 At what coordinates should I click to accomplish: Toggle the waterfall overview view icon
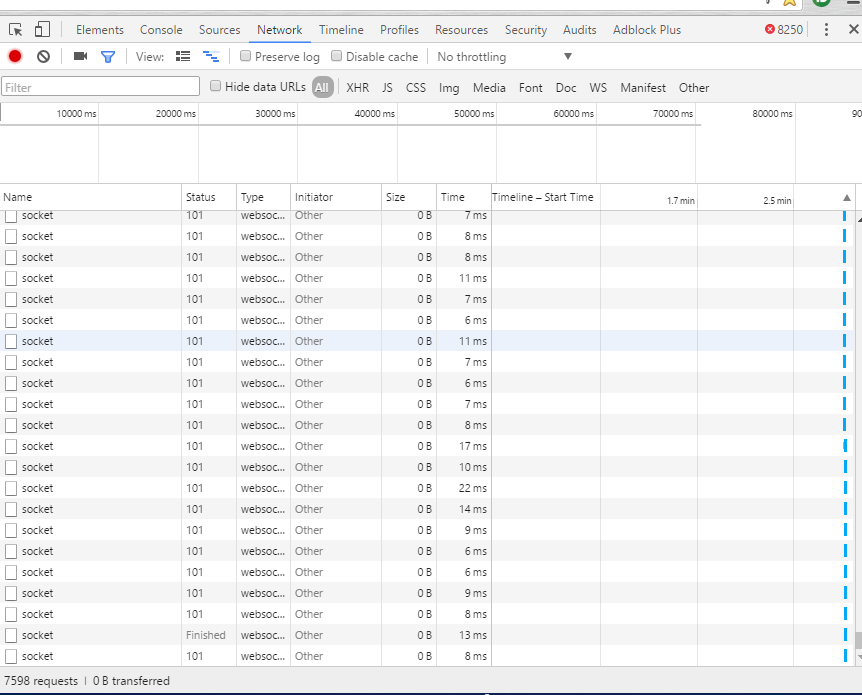211,56
